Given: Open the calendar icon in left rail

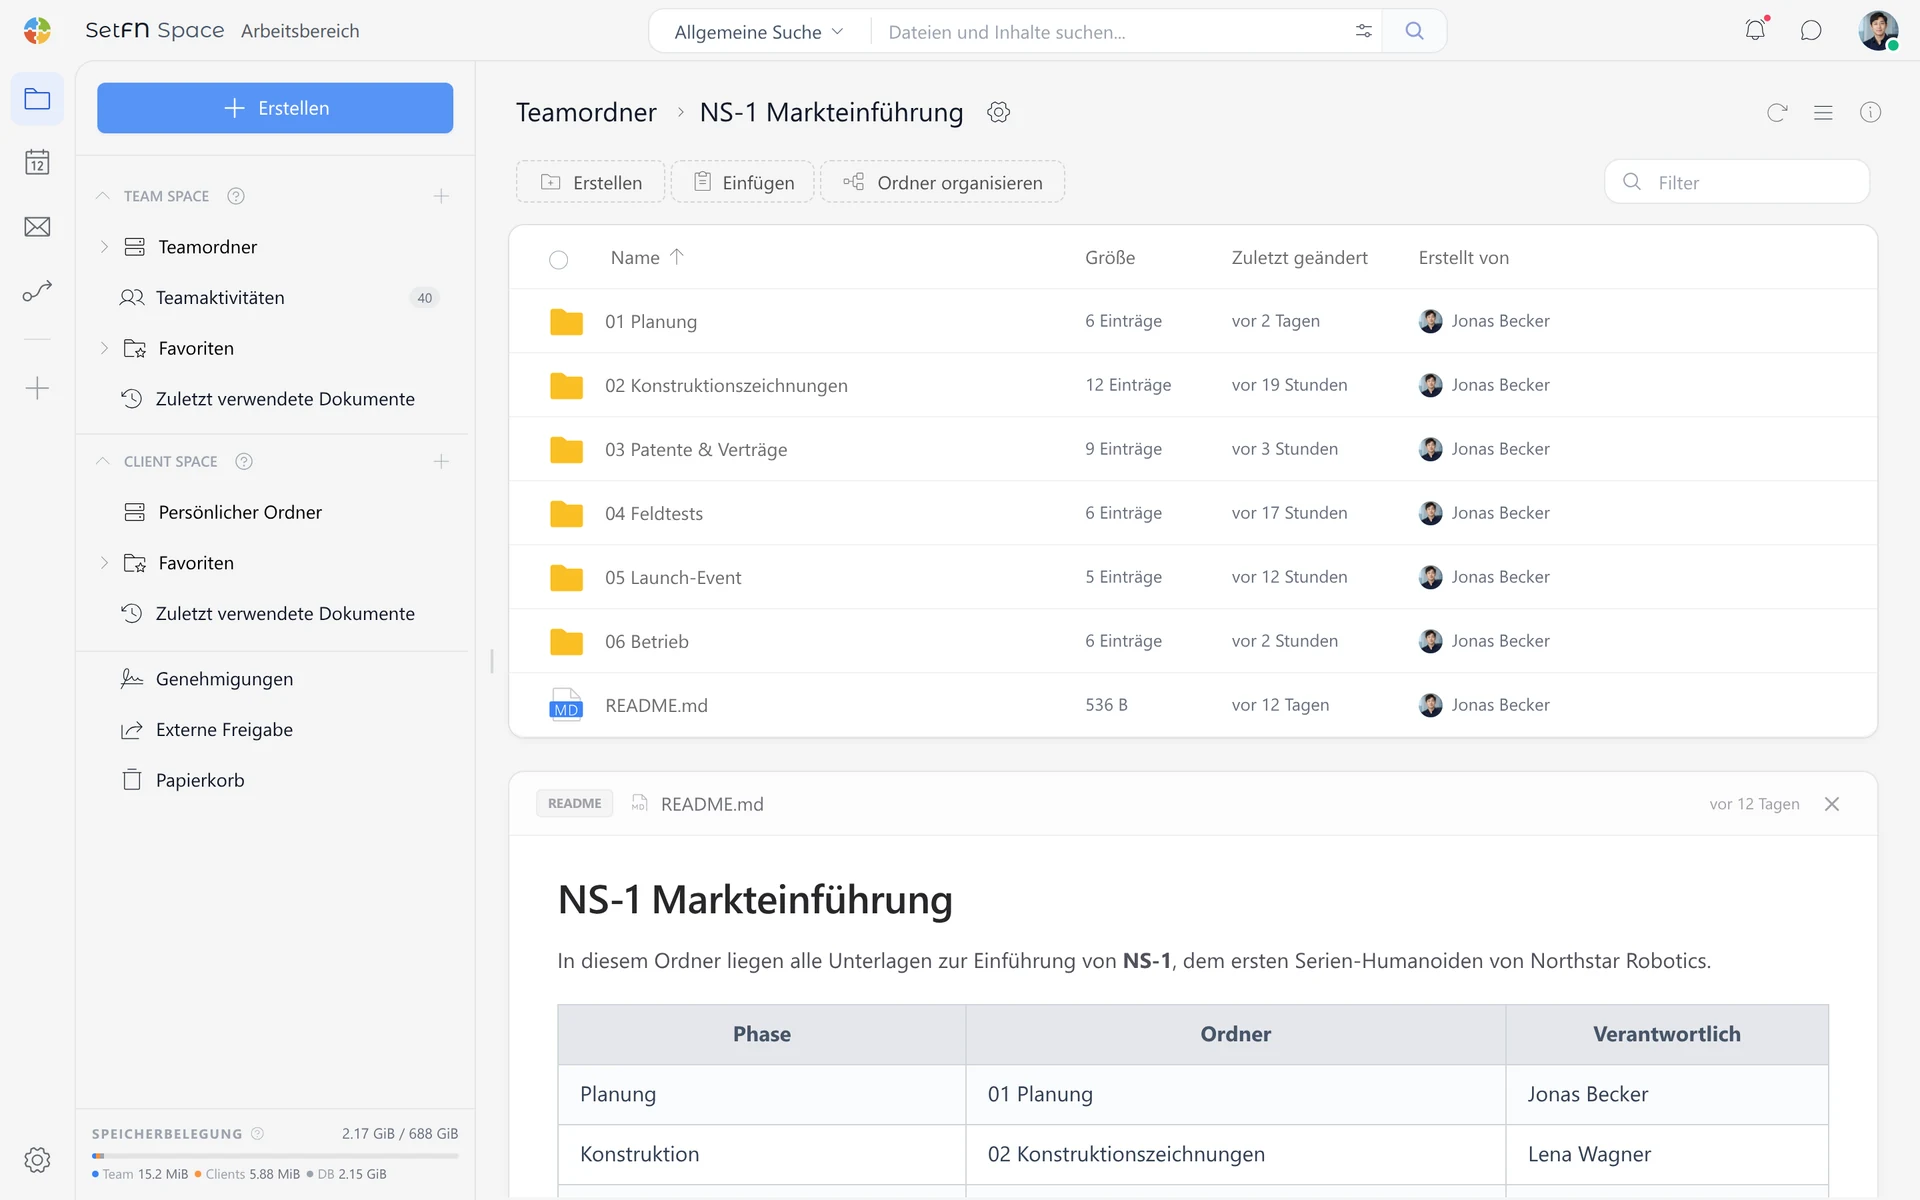Looking at the screenshot, I should [37, 162].
